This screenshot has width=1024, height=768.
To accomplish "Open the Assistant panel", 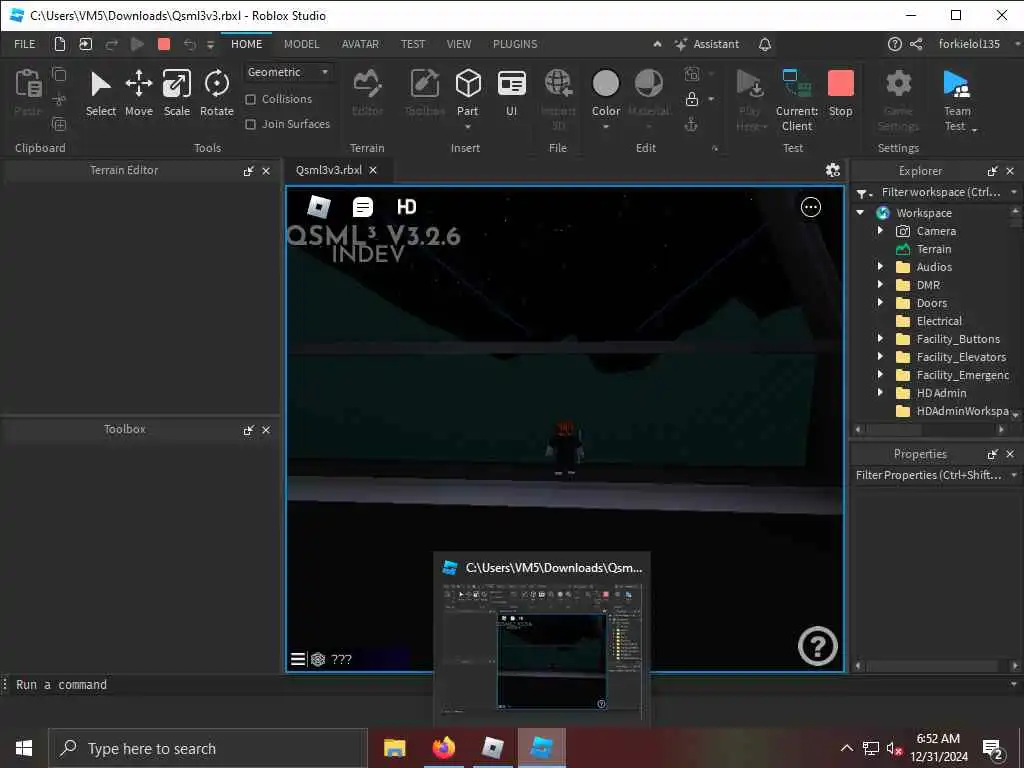I will (x=707, y=44).
